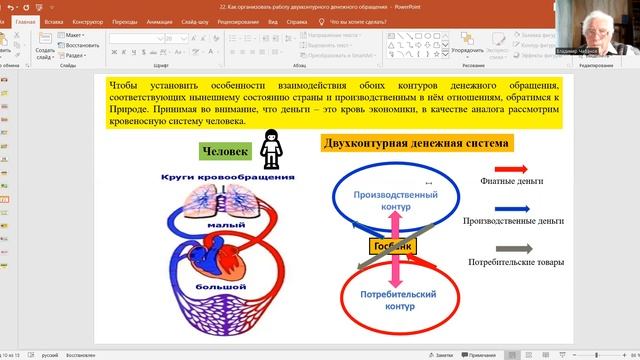640x360 pixels.
Task: Open the Рецензирование ribbon tab
Action: [x=238, y=22]
